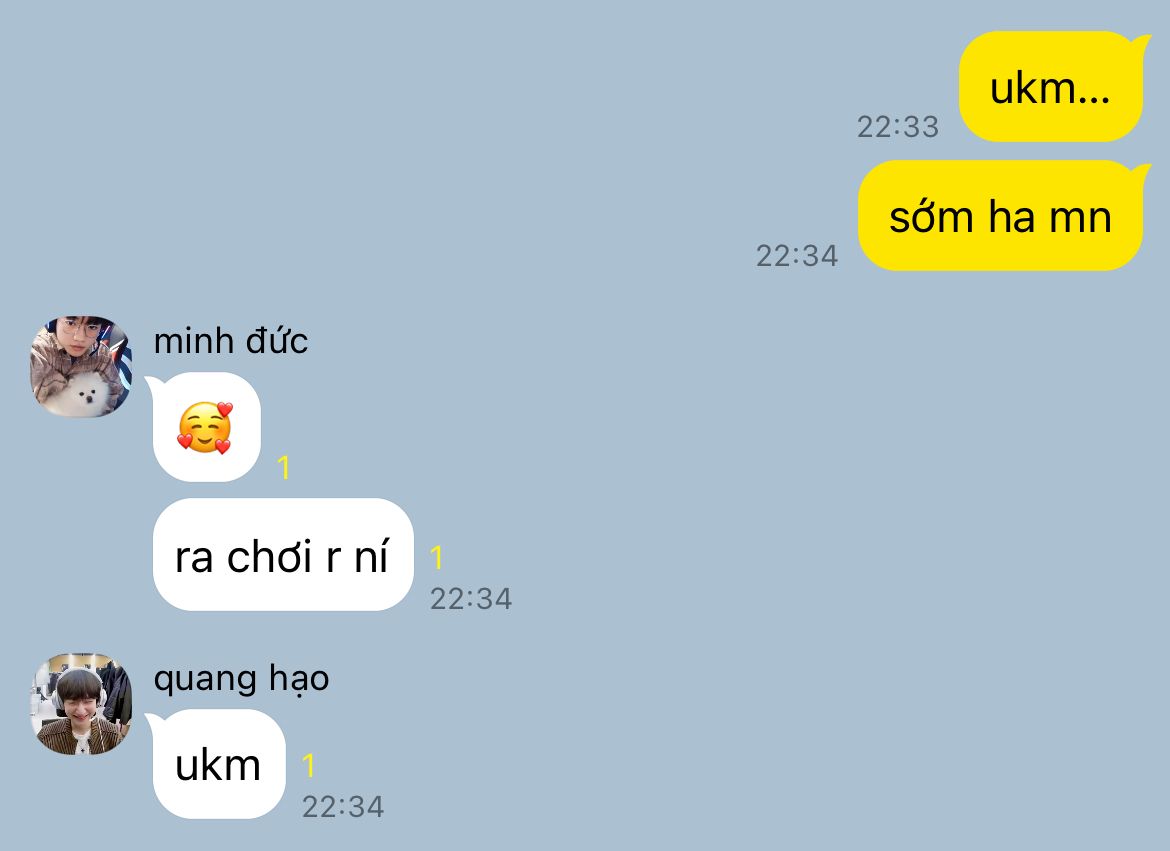
Task: Tap the tail of the "ukm..." bubble
Action: [1140, 43]
